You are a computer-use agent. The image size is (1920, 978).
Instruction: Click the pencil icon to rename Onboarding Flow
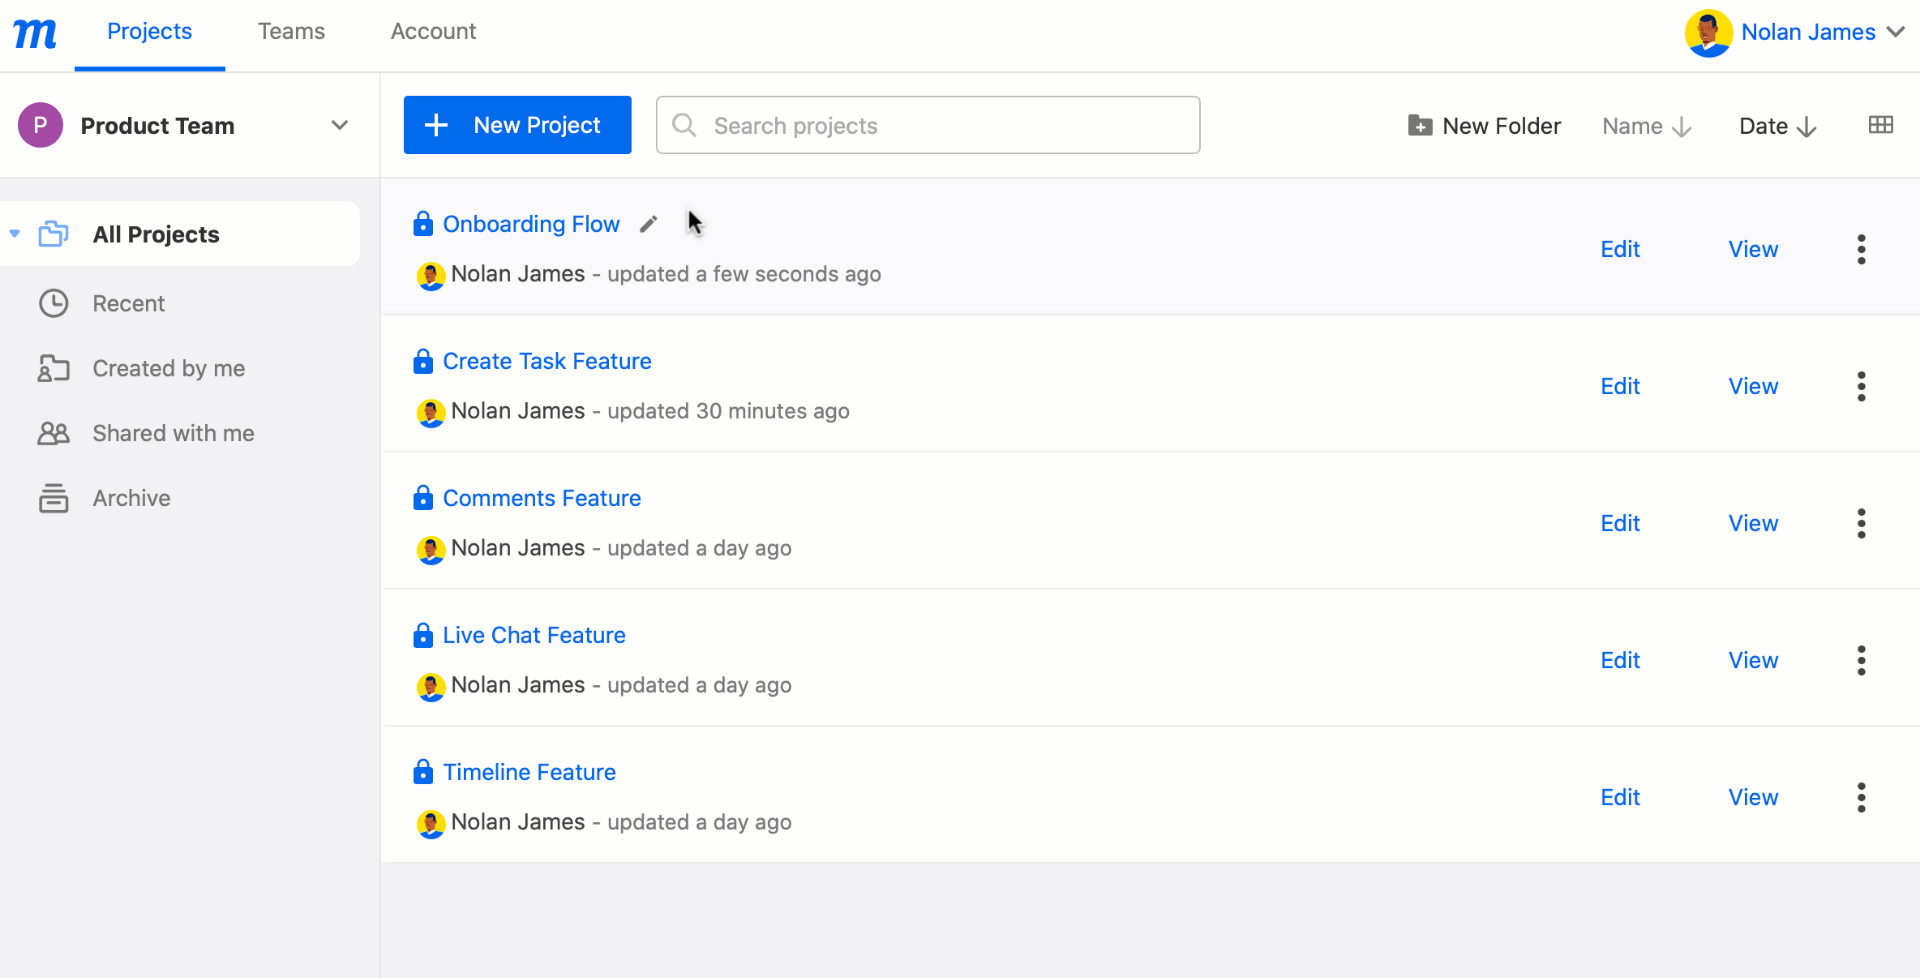click(x=648, y=223)
